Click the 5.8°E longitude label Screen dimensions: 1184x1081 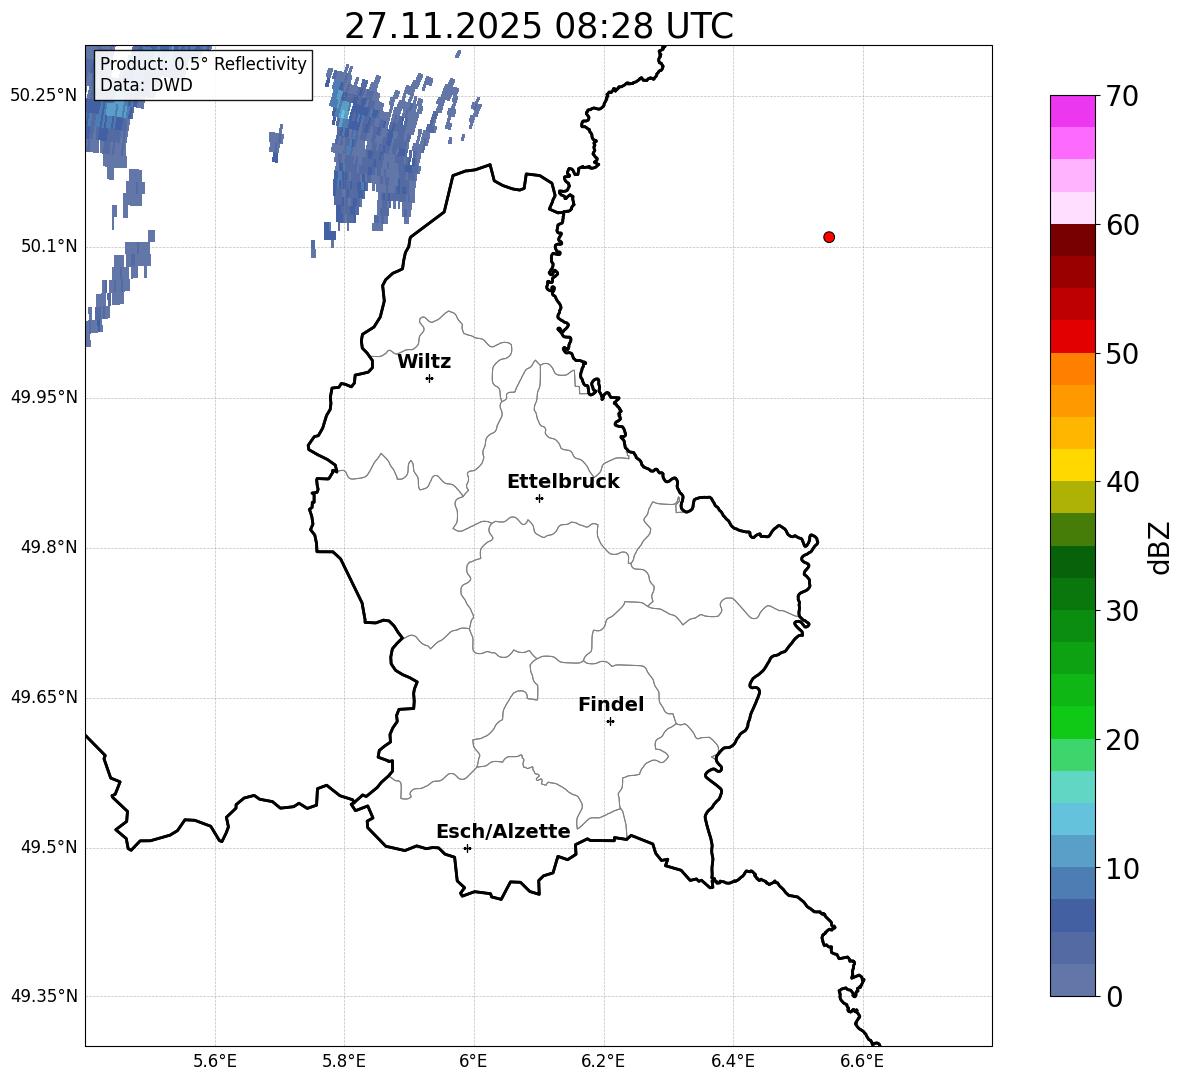point(344,1061)
